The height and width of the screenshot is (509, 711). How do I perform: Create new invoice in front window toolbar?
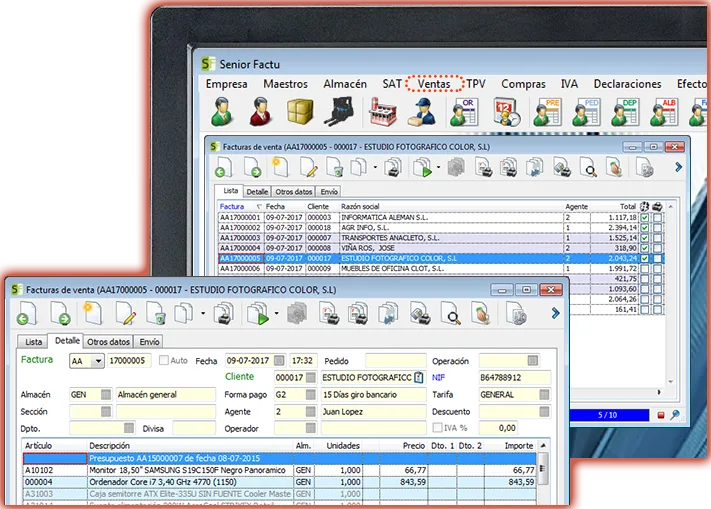(x=92, y=313)
